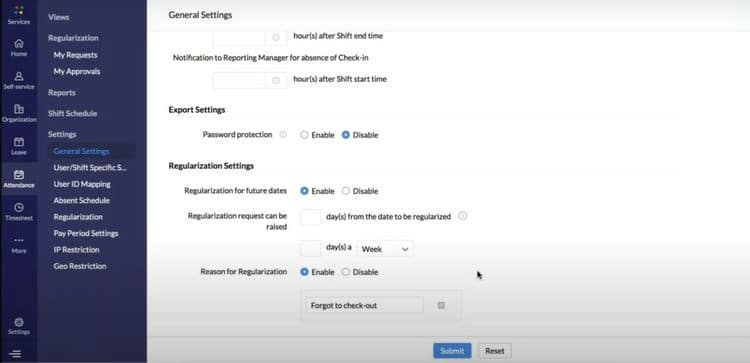The height and width of the screenshot is (363, 750).
Task: Enable Regularization for future dates
Action: click(x=304, y=191)
